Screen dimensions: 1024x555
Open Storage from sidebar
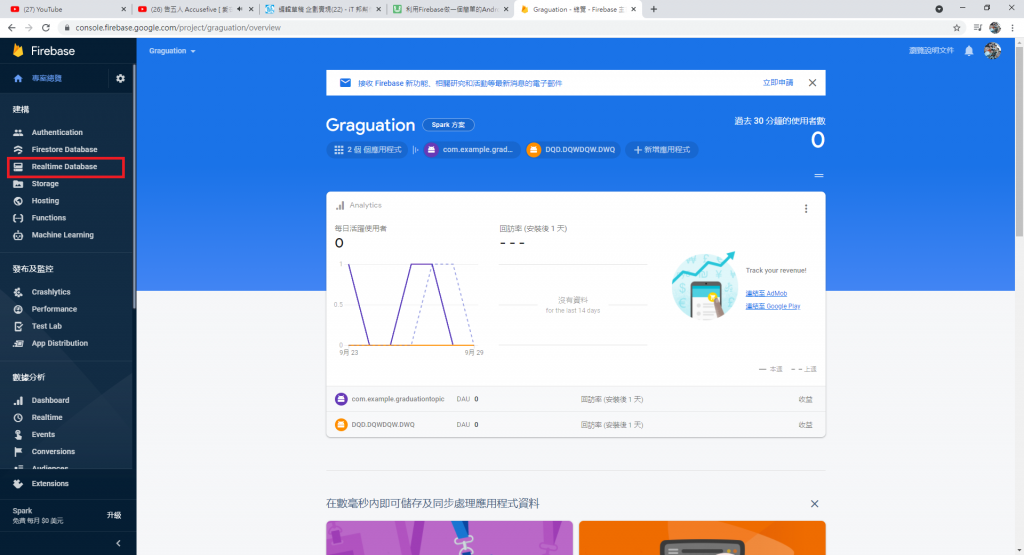(x=45, y=183)
